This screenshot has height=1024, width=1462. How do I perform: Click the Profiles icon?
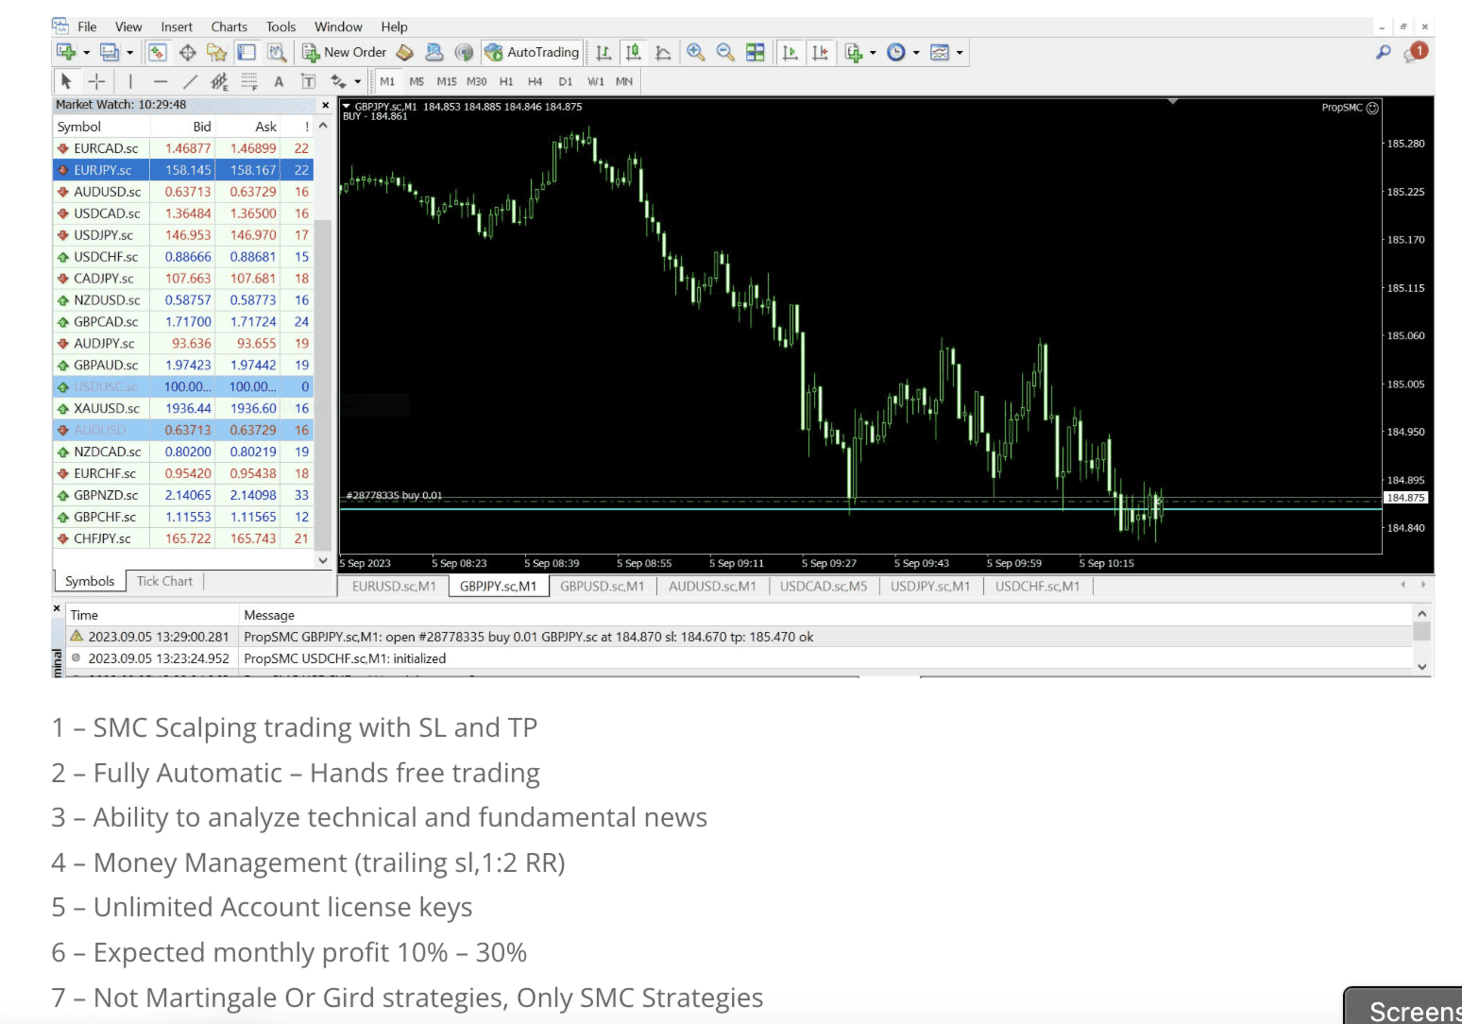[109, 52]
